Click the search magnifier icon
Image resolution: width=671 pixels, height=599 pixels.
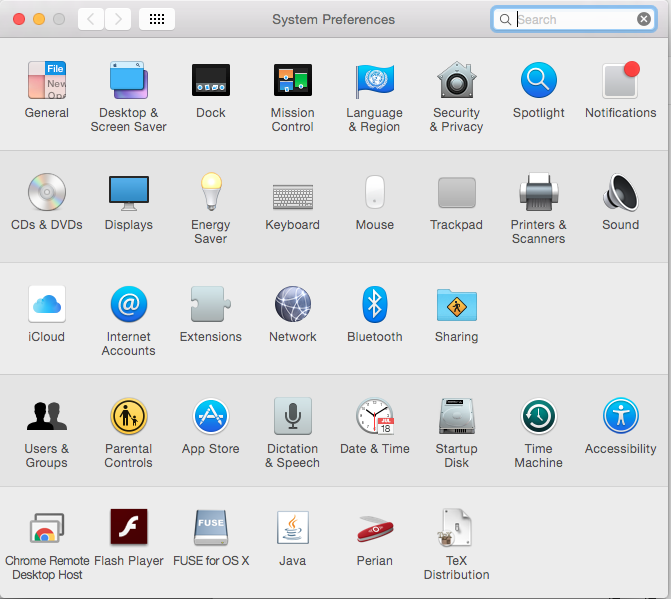coord(505,19)
